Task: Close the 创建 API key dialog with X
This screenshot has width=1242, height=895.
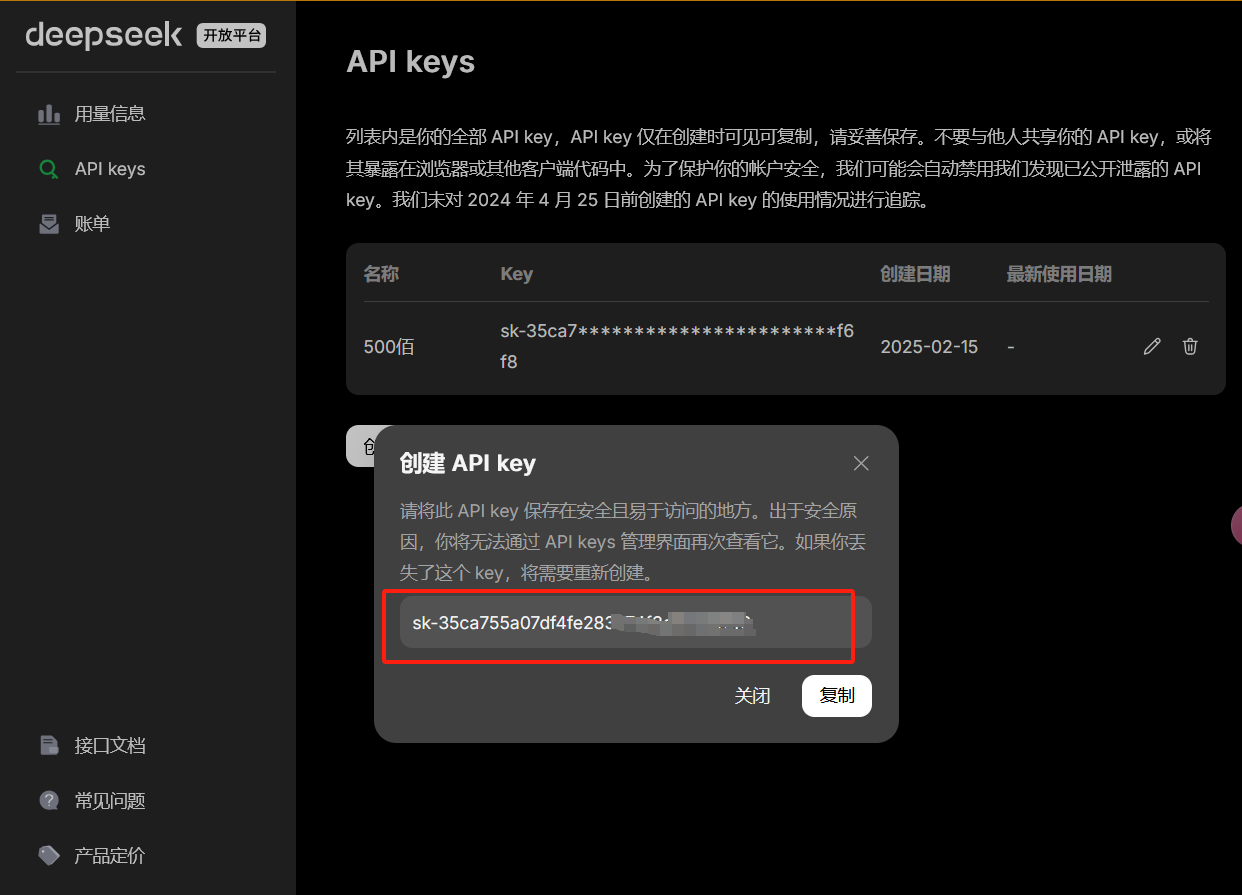Action: pyautogui.click(x=861, y=463)
